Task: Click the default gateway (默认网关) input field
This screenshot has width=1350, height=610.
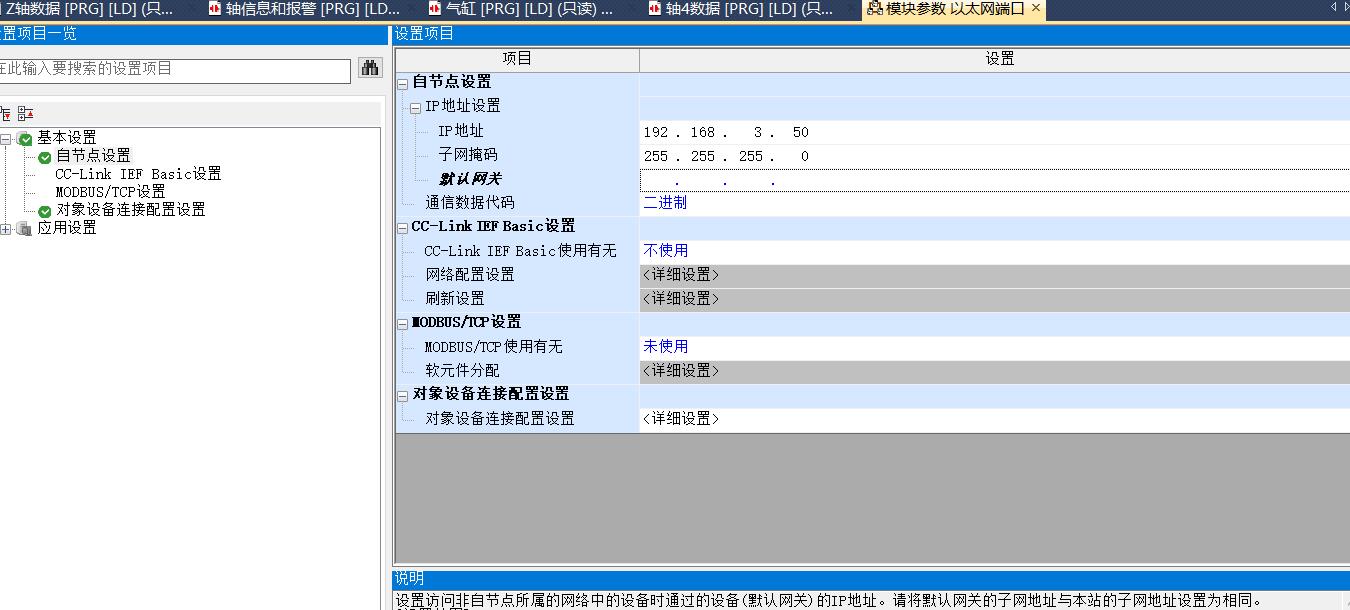Action: [720, 181]
